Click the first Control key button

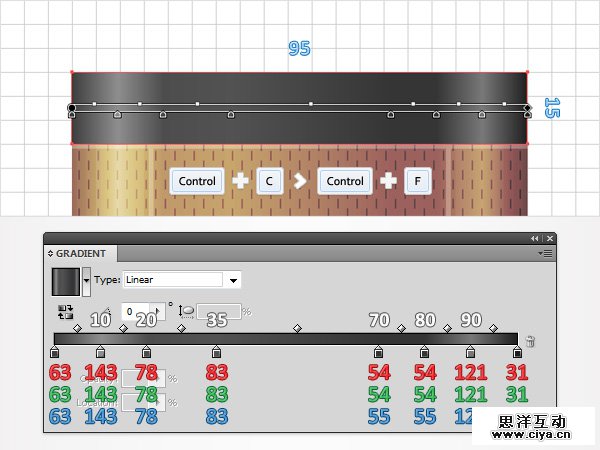coord(197,181)
